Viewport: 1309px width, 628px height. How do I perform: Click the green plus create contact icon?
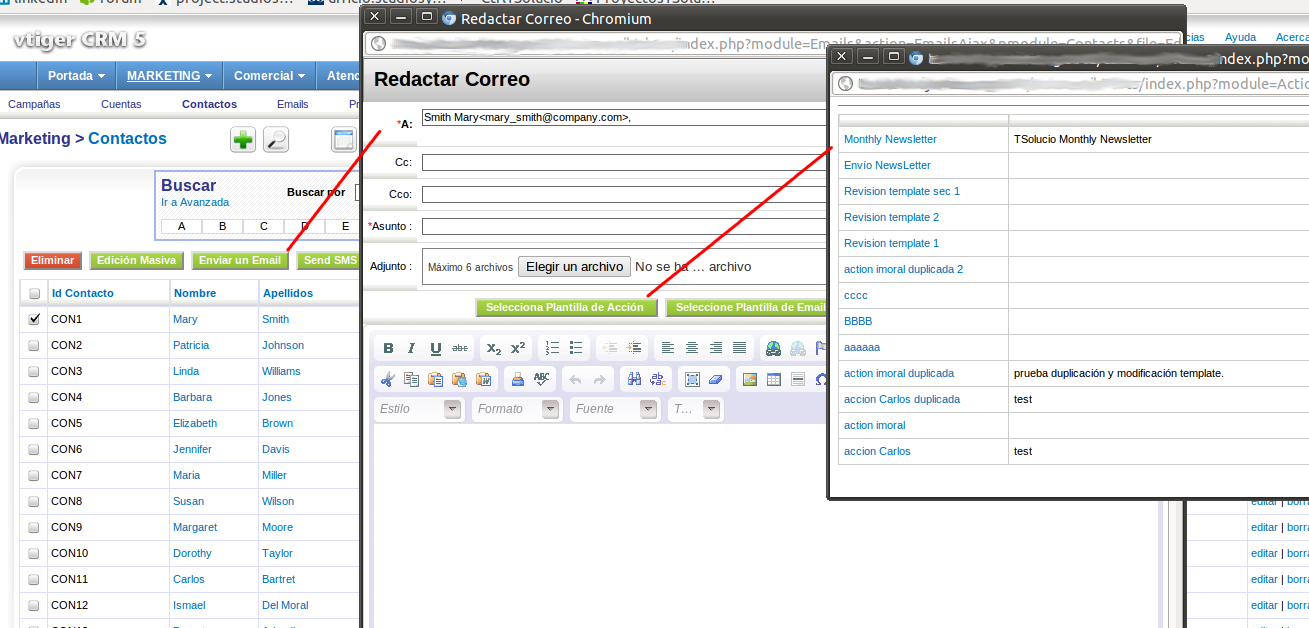[x=243, y=140]
